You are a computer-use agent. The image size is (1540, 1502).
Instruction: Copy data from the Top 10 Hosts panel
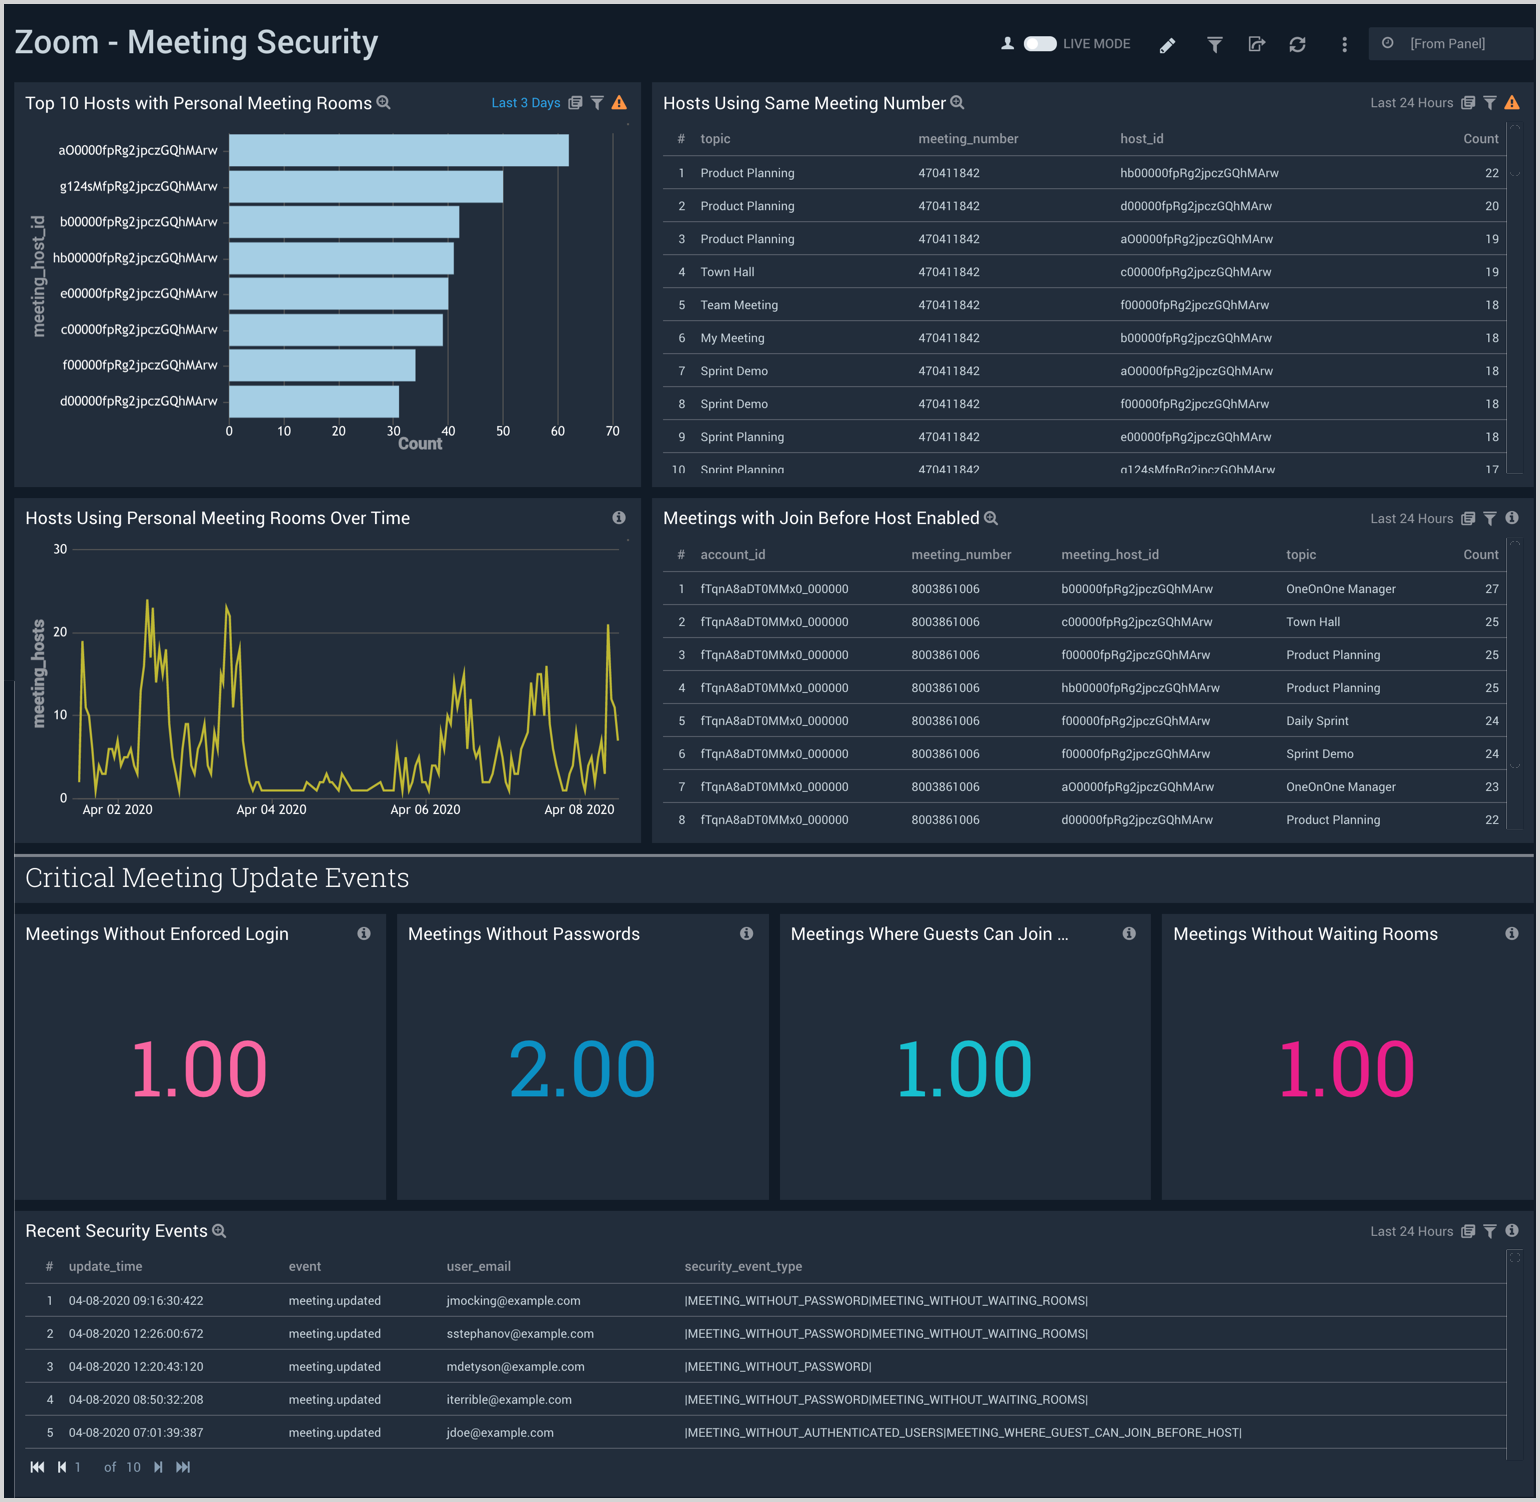[574, 102]
